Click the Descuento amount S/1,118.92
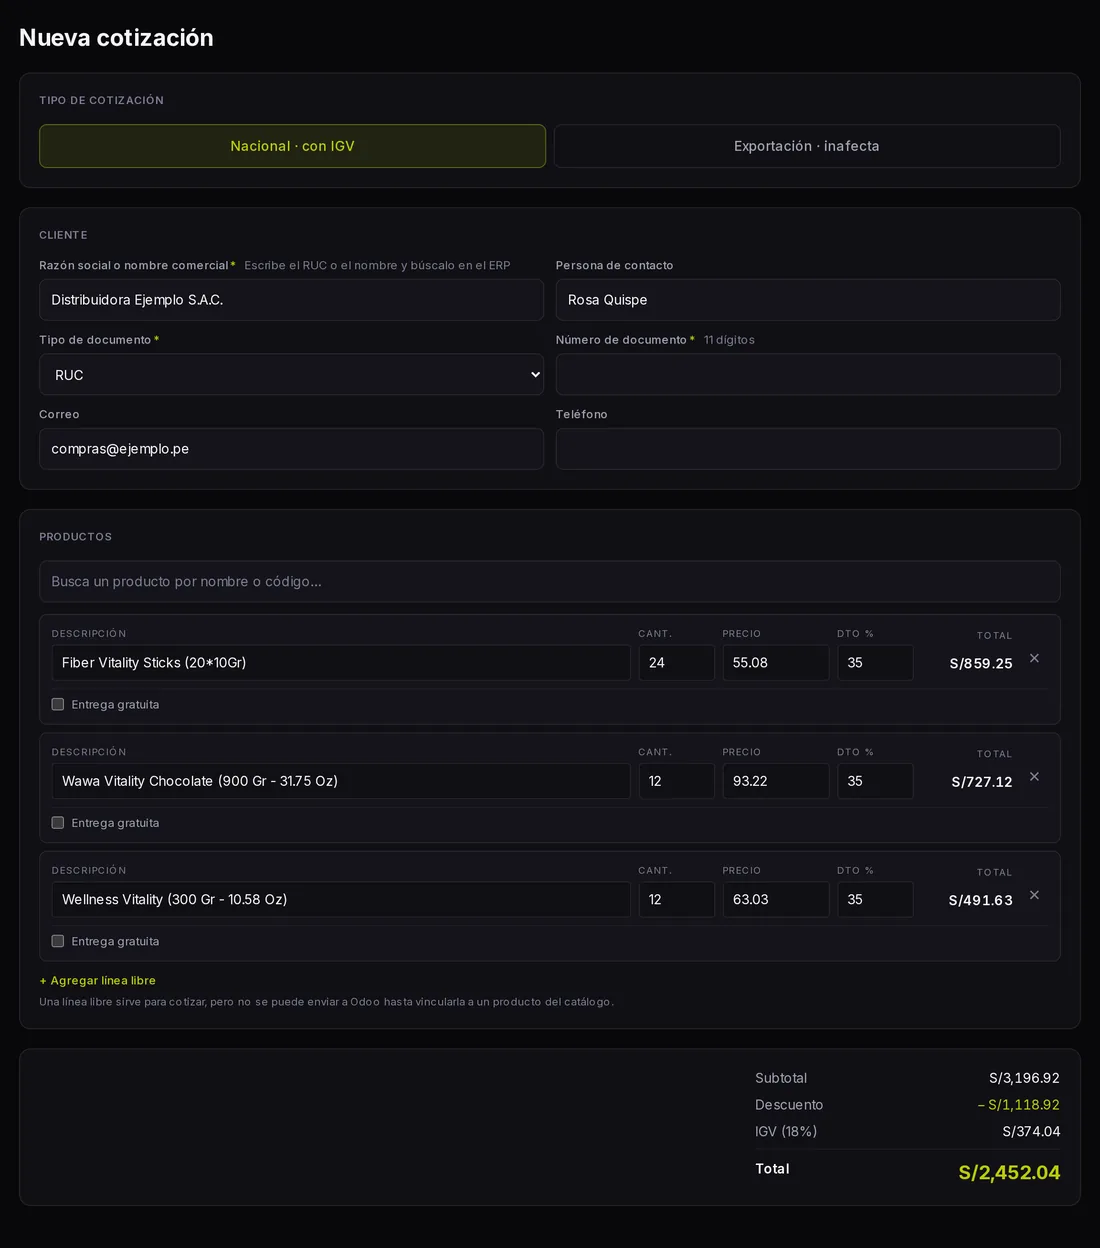1100x1248 pixels. (1019, 1105)
